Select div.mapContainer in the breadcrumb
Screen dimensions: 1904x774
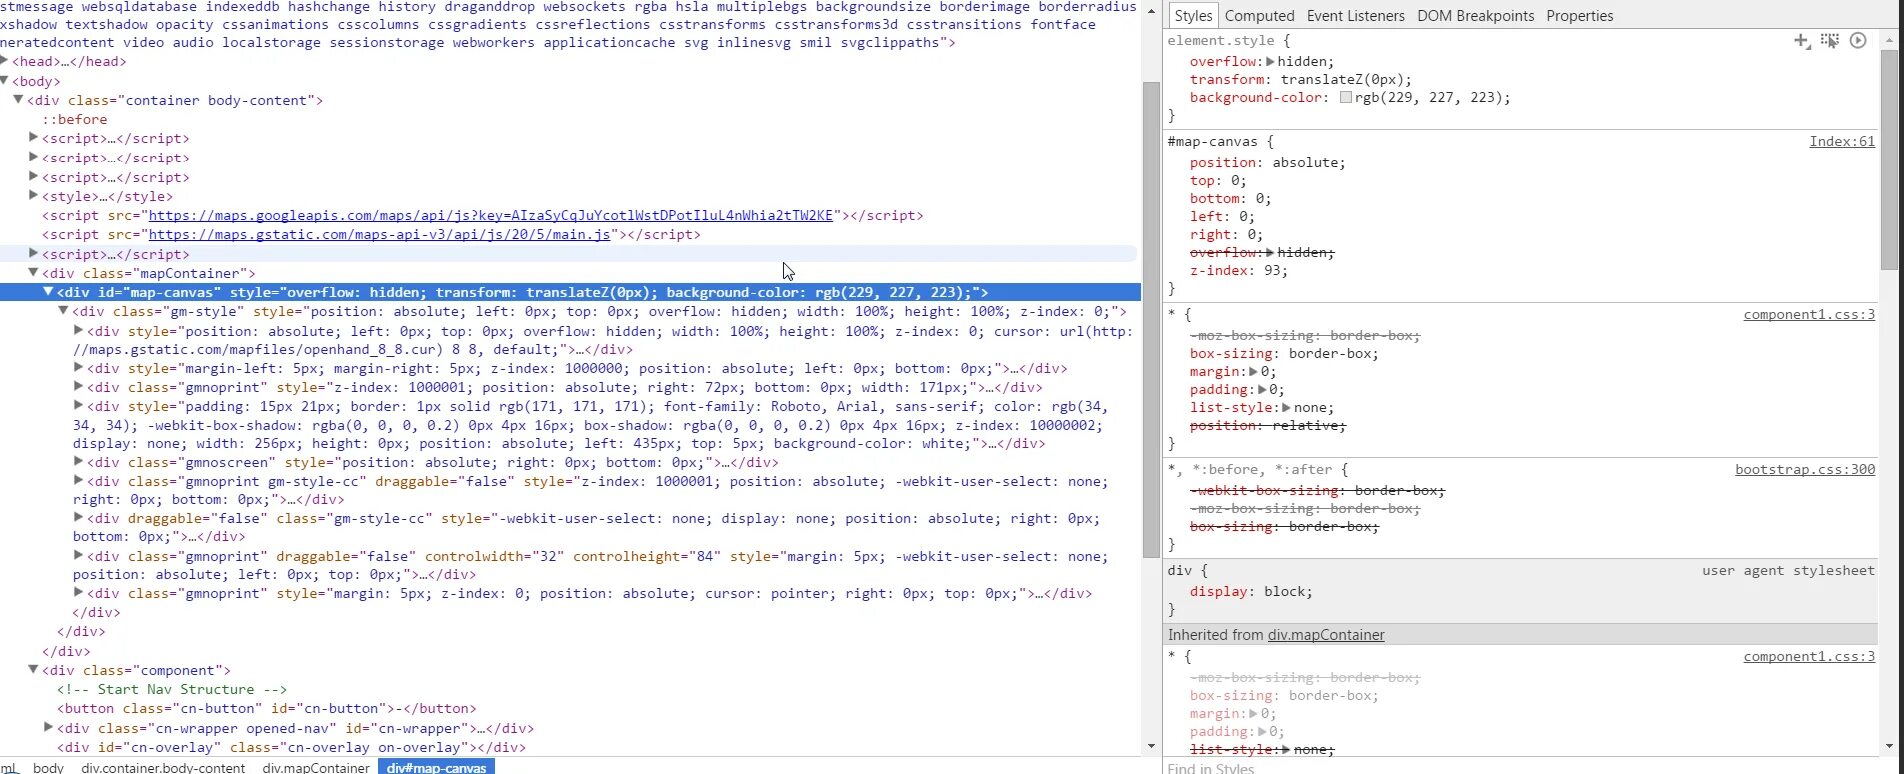point(316,767)
